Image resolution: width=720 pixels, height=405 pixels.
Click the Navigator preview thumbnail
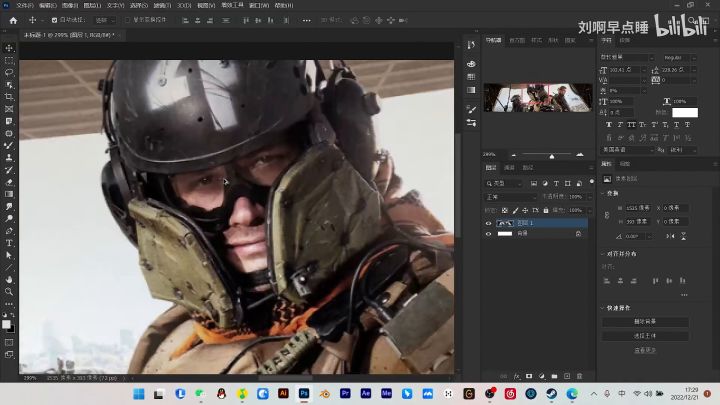click(x=538, y=97)
